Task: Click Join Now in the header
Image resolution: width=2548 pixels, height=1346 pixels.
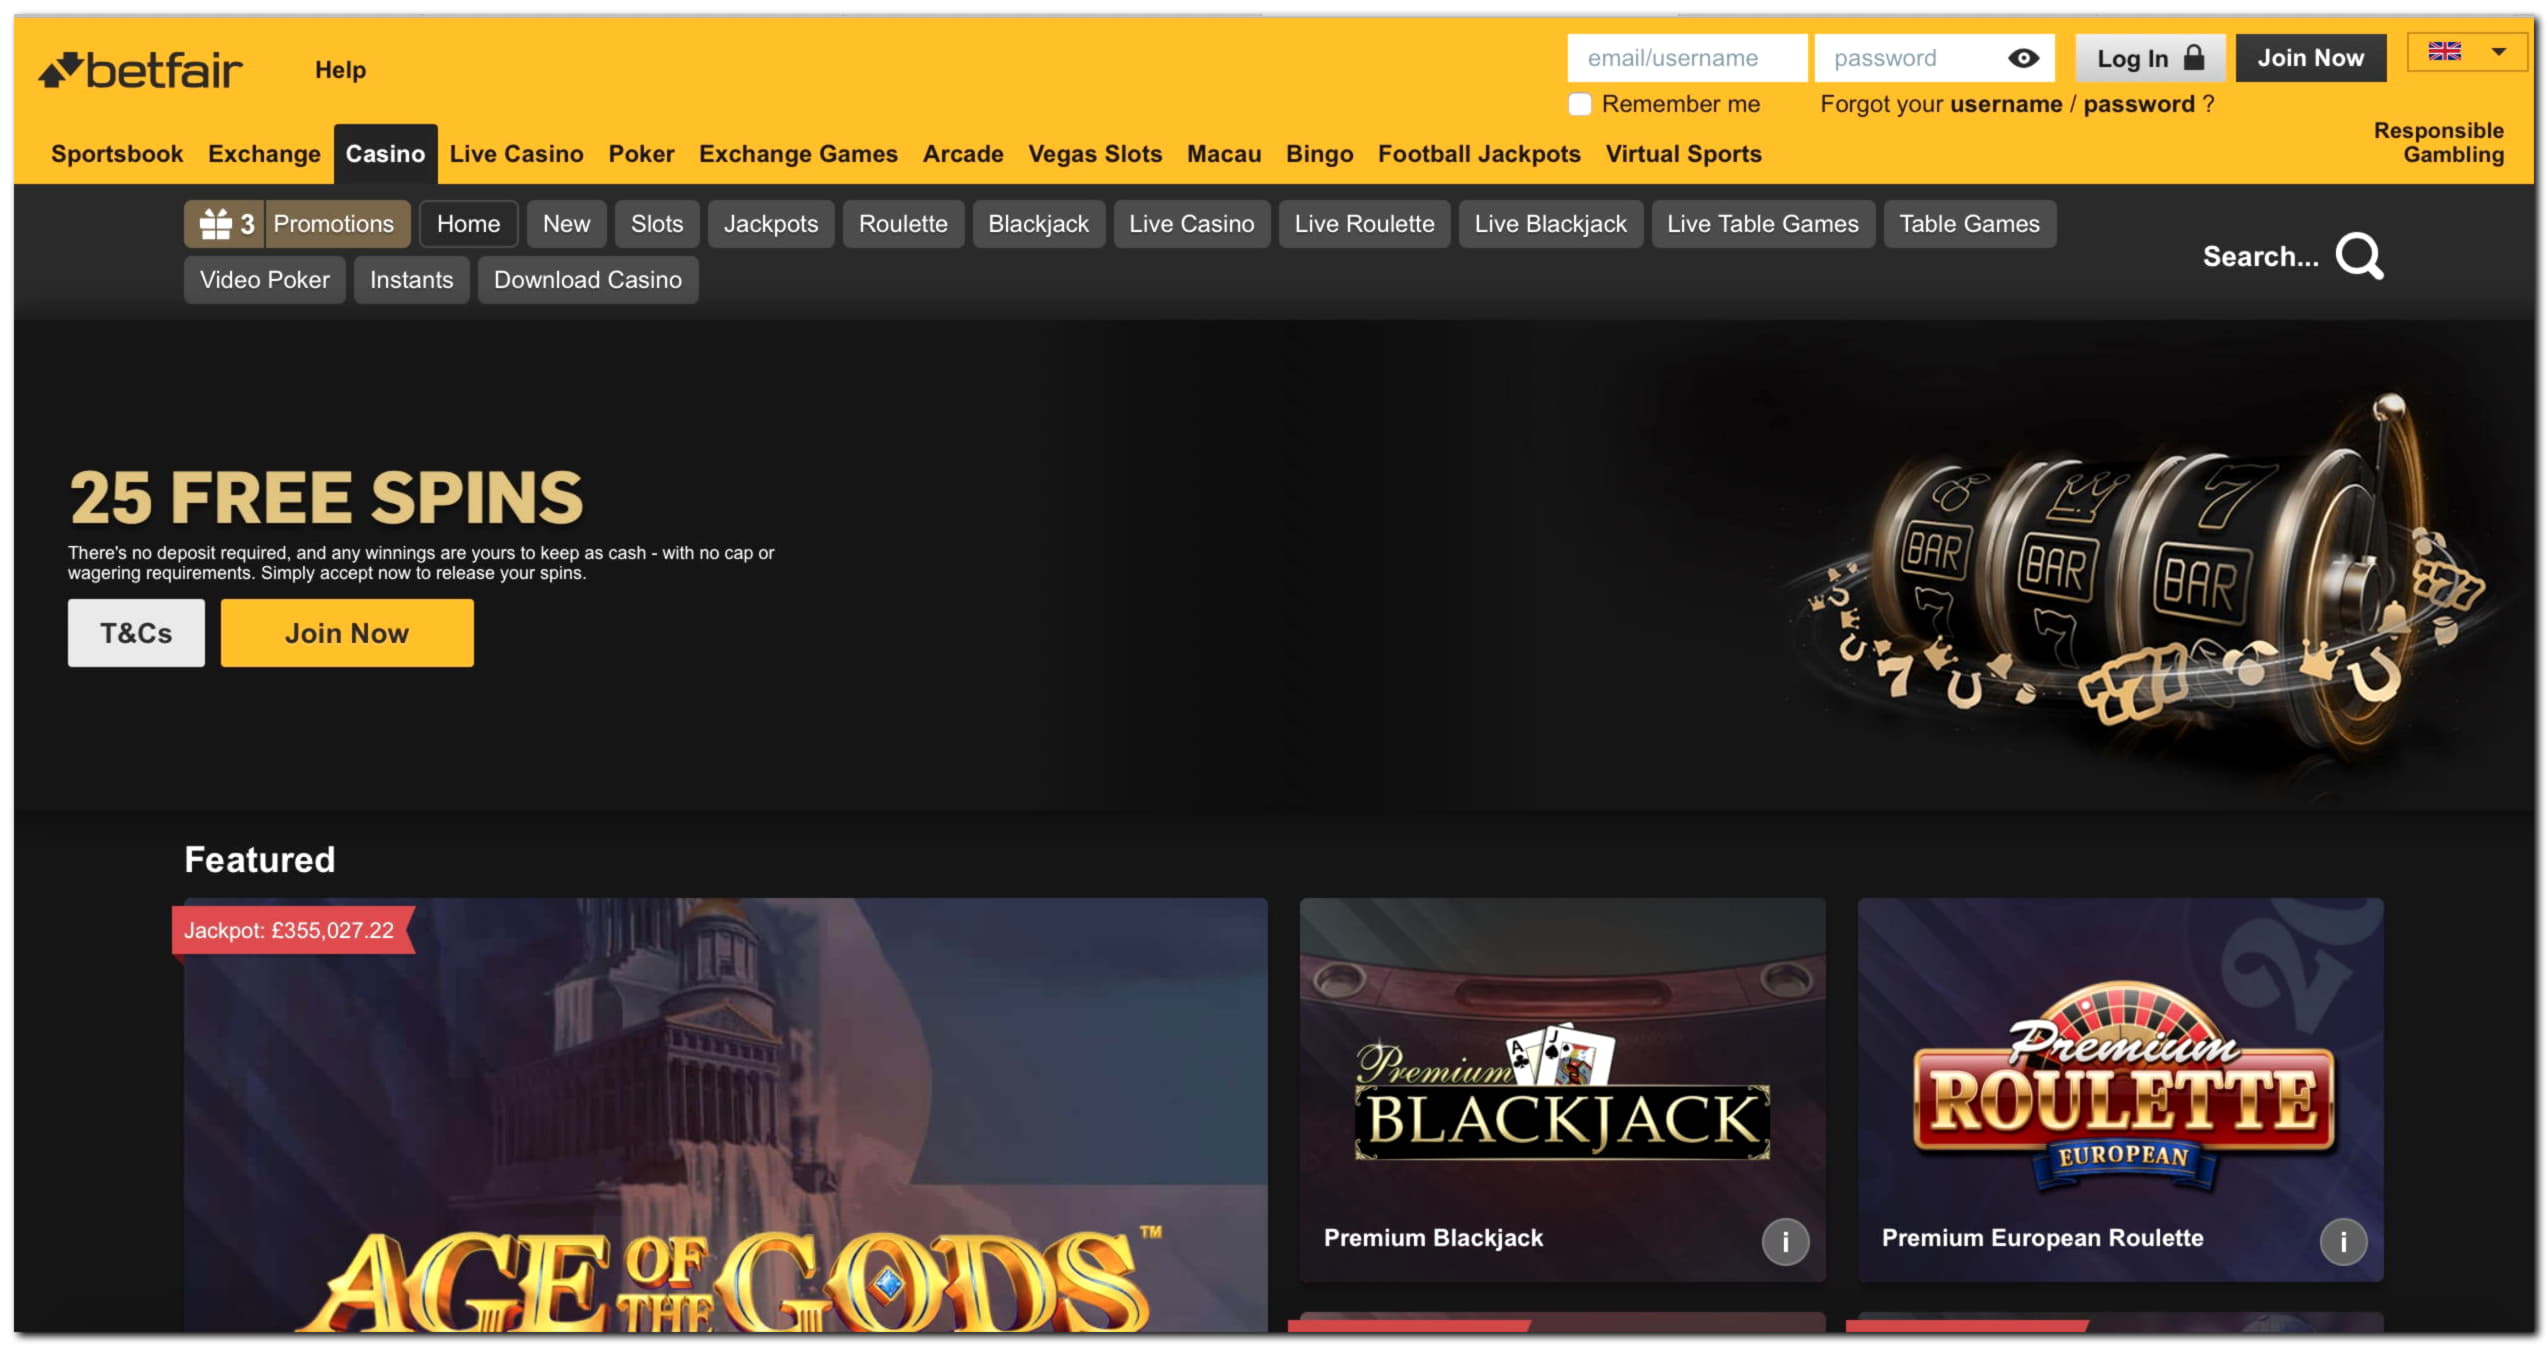Action: pos(2310,58)
